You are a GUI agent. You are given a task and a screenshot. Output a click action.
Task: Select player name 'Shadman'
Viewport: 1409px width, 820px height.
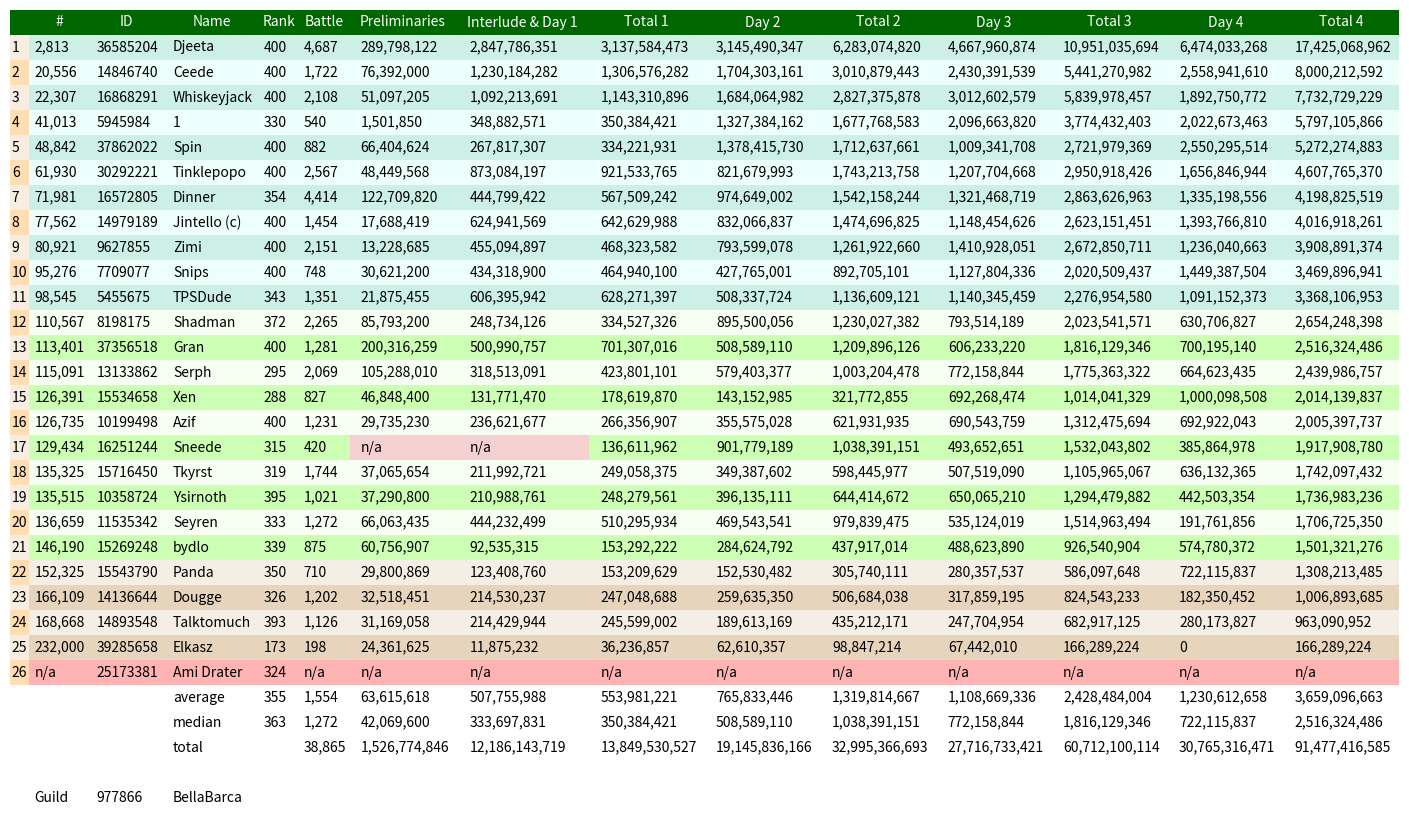point(204,322)
